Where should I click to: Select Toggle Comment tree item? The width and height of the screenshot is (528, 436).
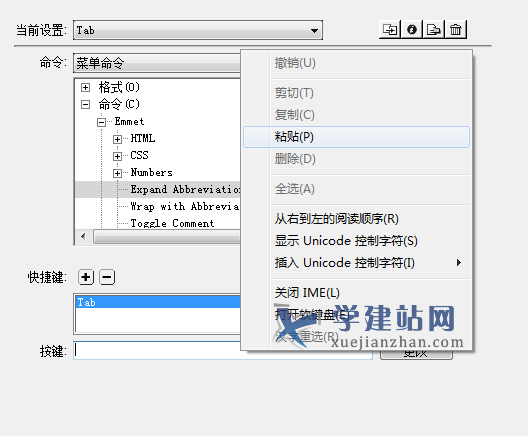coord(172,223)
